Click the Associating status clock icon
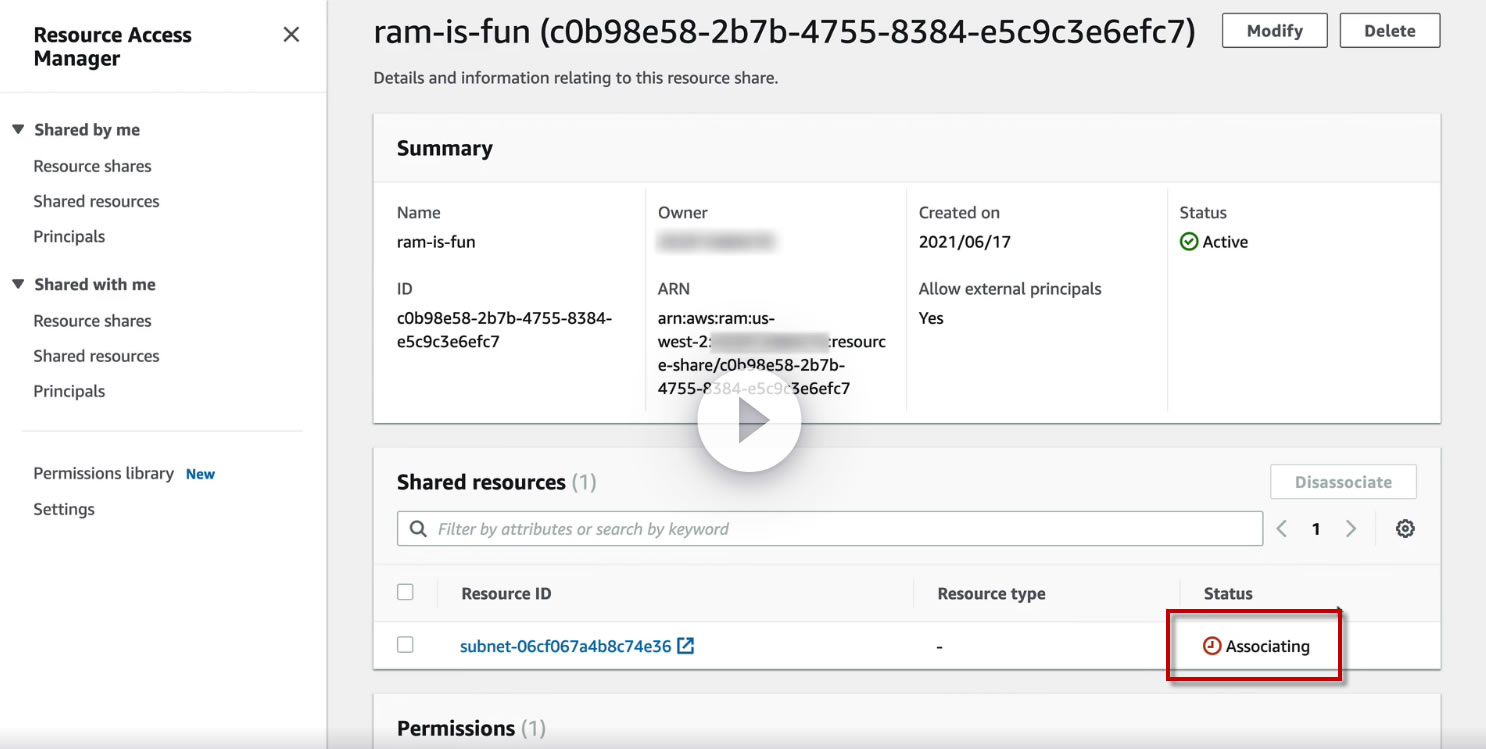 click(x=1212, y=646)
